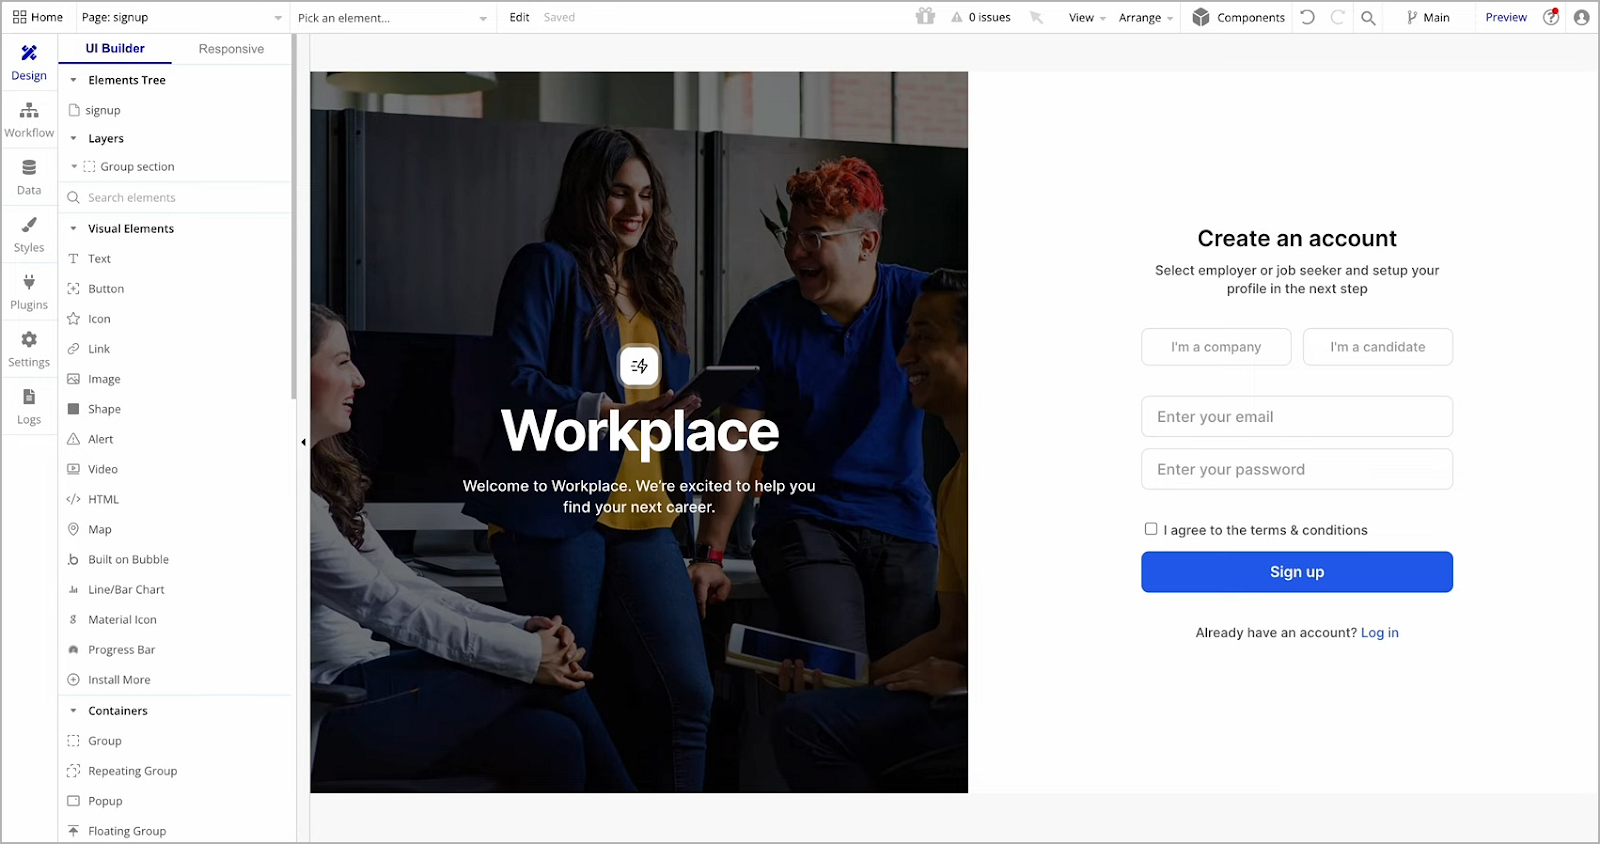Open the help icon with red dot
This screenshot has width=1600, height=844.
(1551, 17)
